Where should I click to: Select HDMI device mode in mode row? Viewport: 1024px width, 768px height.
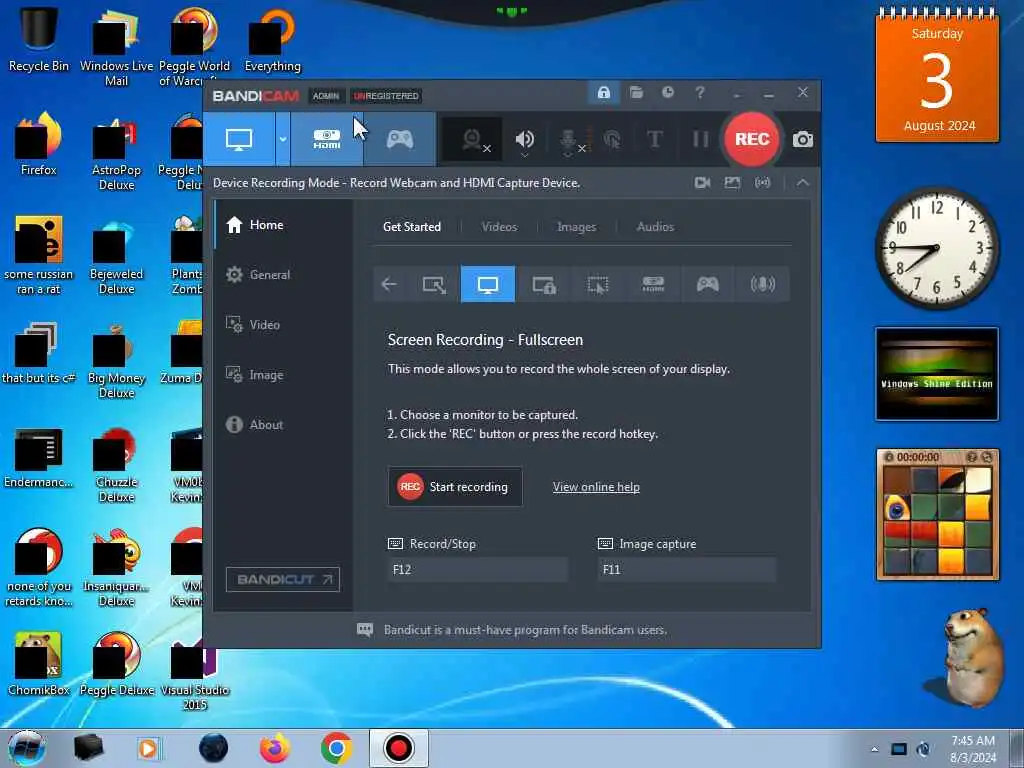click(653, 284)
